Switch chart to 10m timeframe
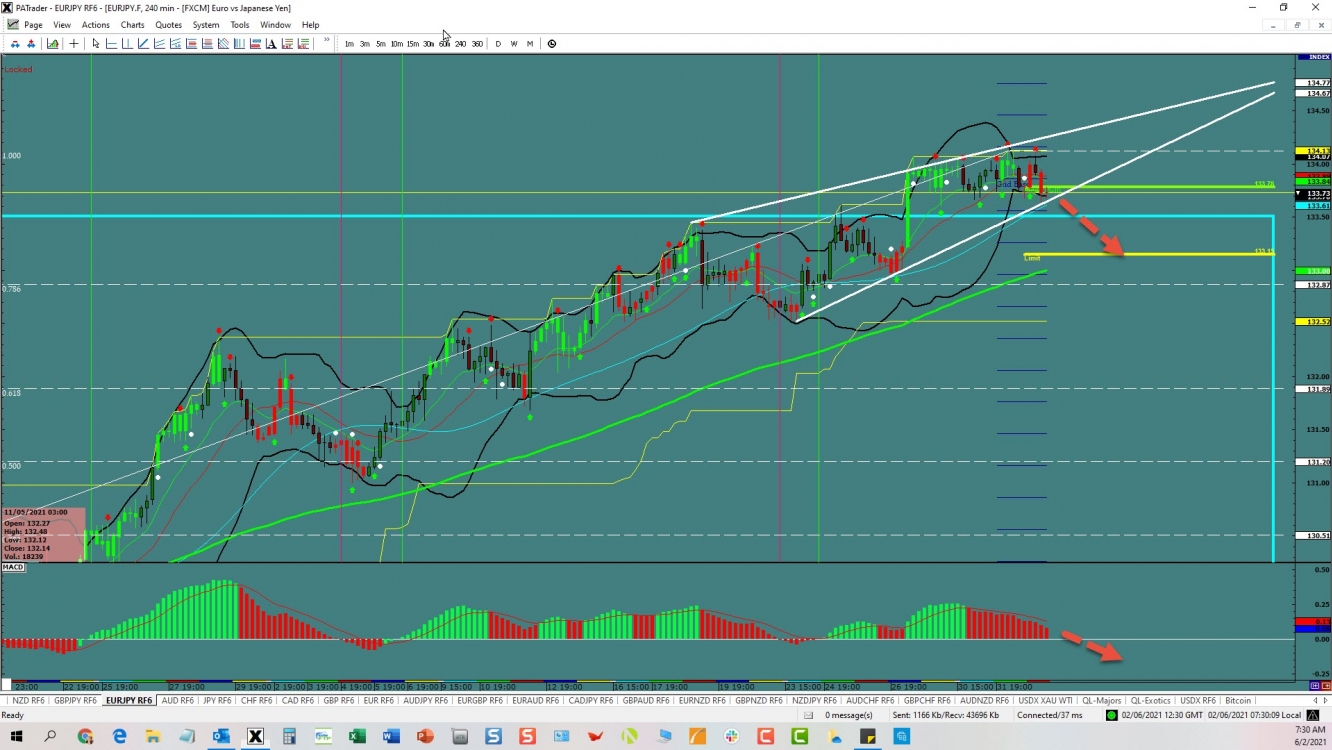The height and width of the screenshot is (750, 1332). [397, 44]
